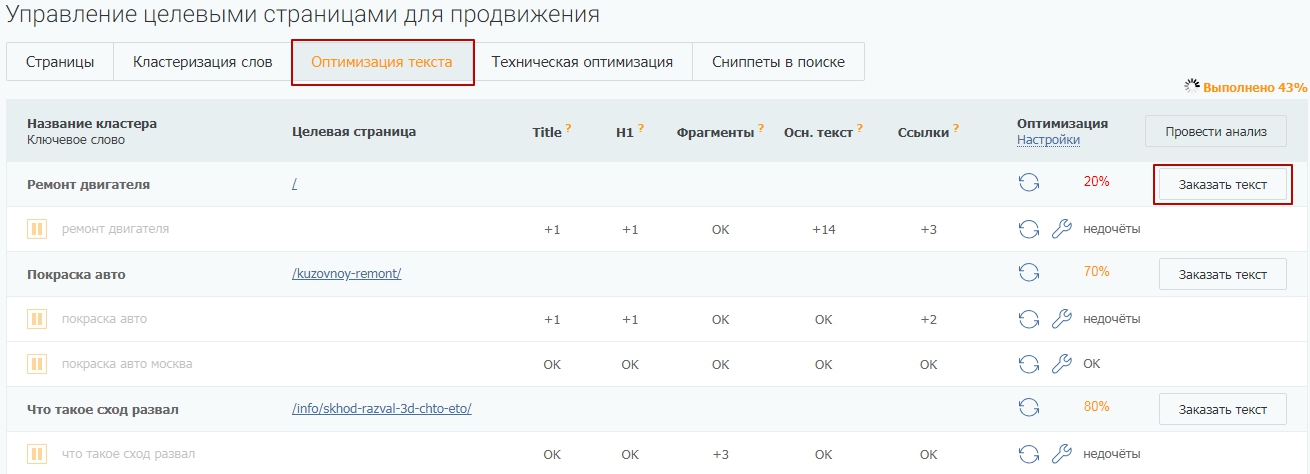Open the Сниппеты в поиске tab
The image size is (1310, 474).
(778, 62)
